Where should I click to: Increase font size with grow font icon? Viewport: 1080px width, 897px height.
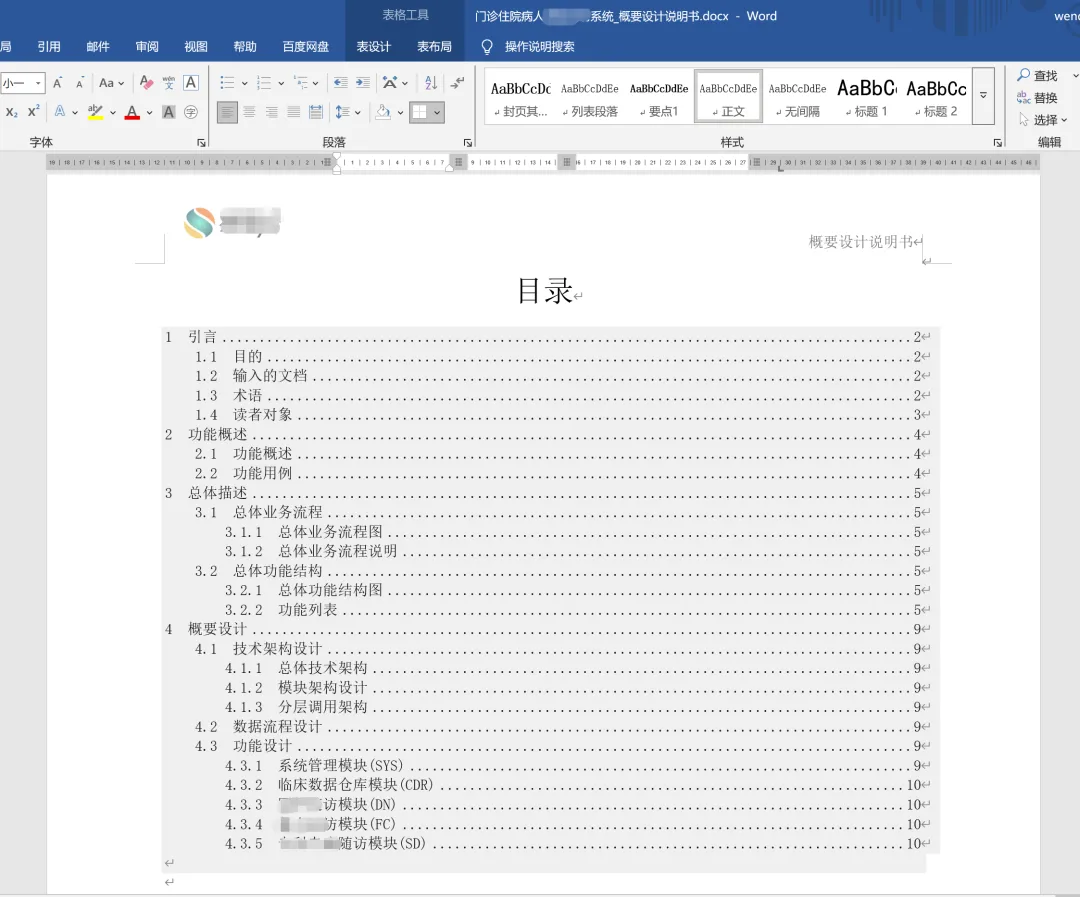click(58, 83)
